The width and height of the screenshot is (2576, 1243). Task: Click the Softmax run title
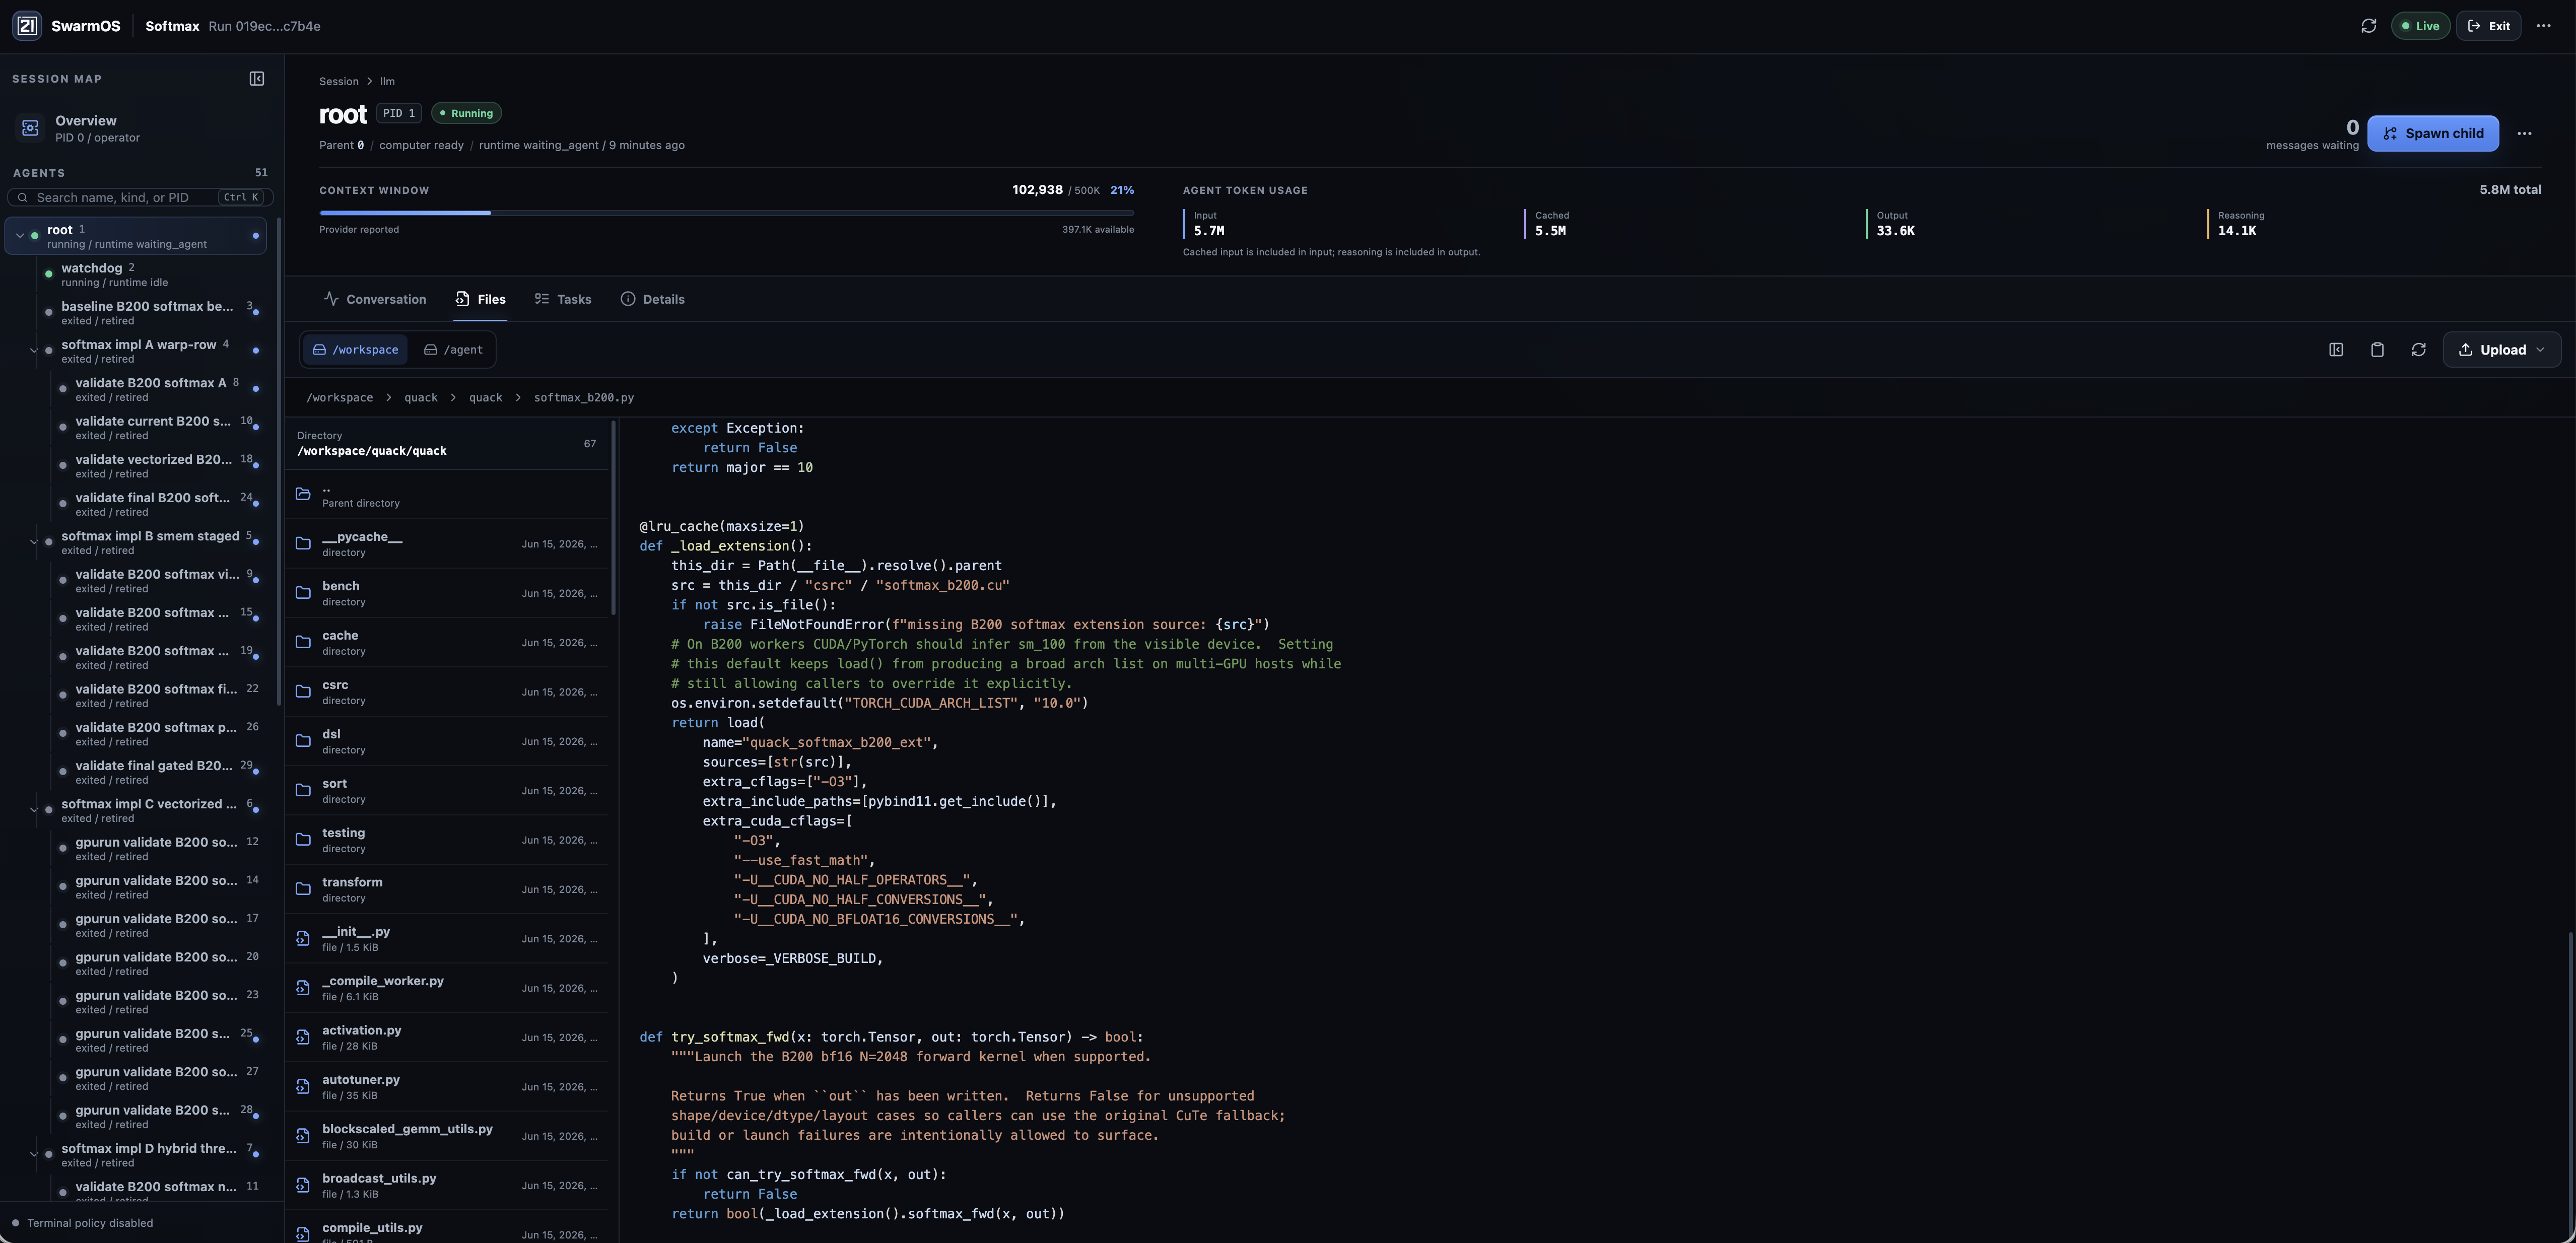[x=172, y=26]
